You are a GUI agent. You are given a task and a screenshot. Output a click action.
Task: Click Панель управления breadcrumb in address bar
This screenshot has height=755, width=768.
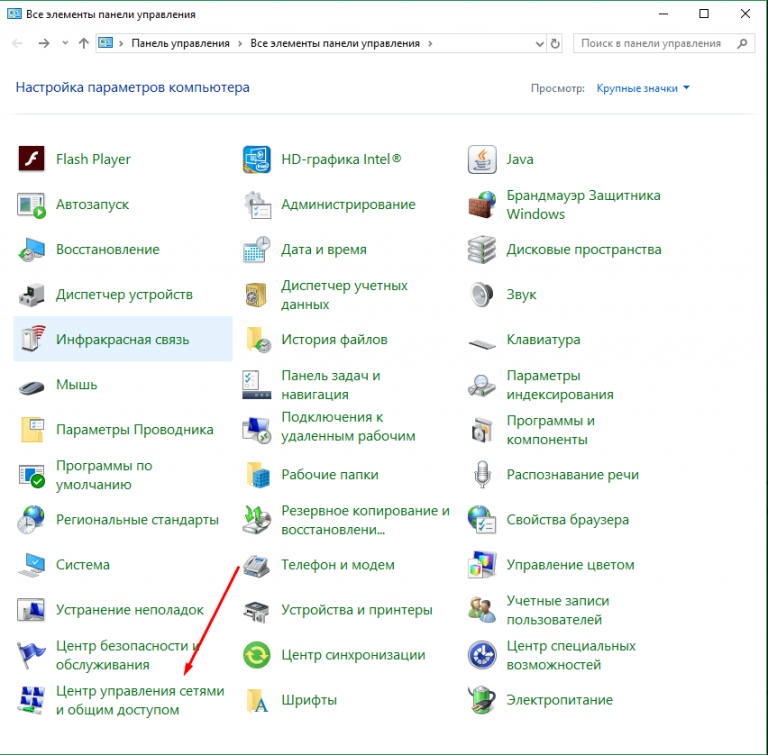click(179, 44)
